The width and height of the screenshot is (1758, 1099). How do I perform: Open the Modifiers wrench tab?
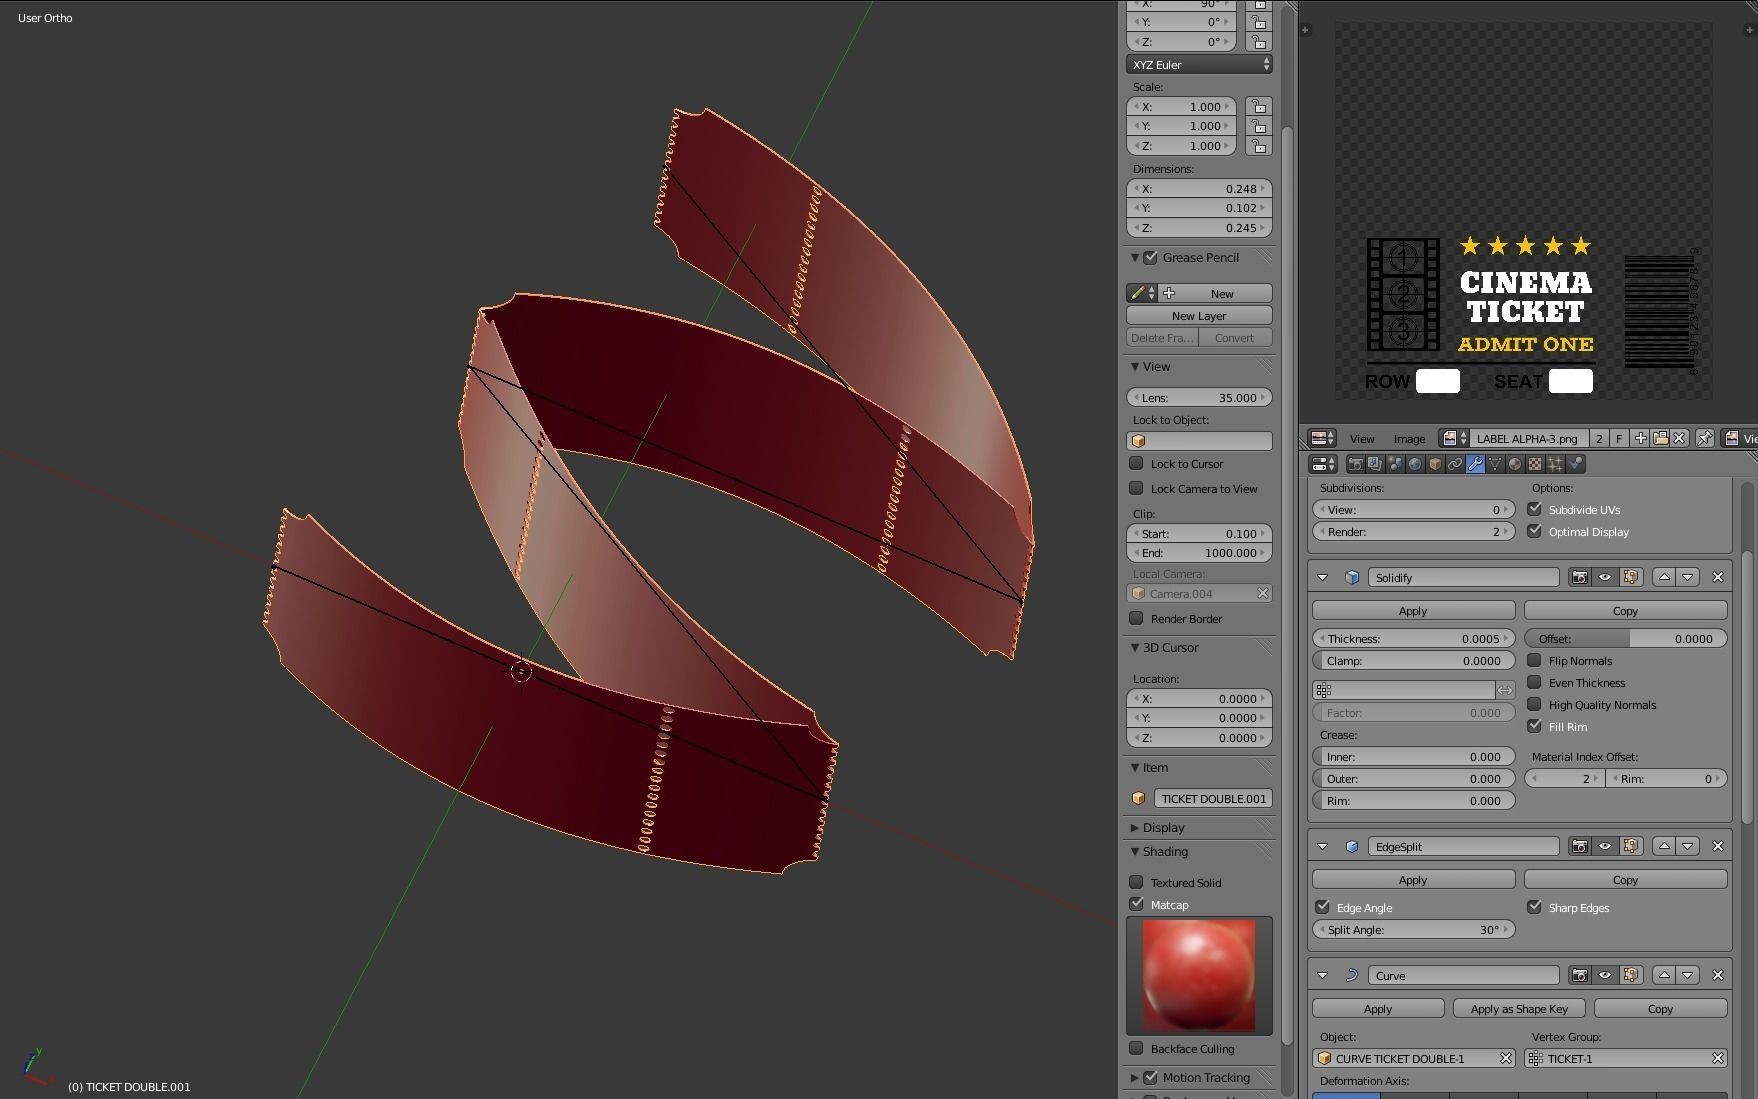pyautogui.click(x=1475, y=464)
